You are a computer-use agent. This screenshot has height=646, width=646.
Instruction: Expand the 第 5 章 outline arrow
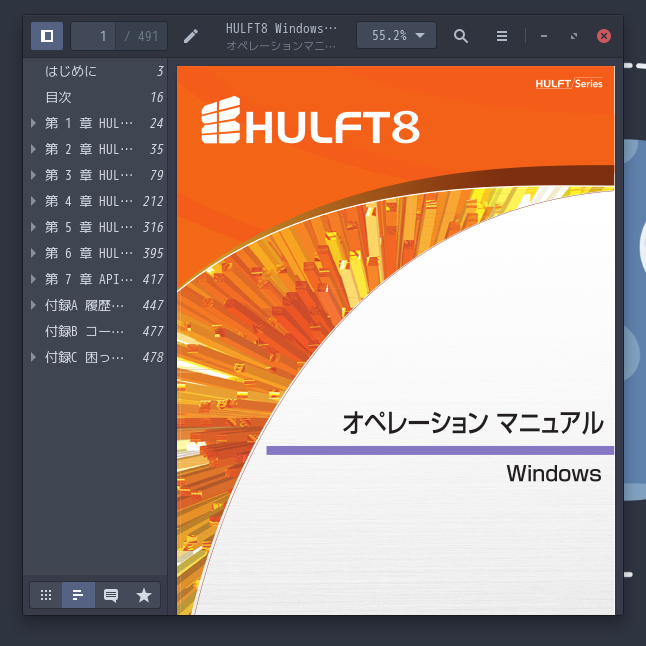pos(33,227)
